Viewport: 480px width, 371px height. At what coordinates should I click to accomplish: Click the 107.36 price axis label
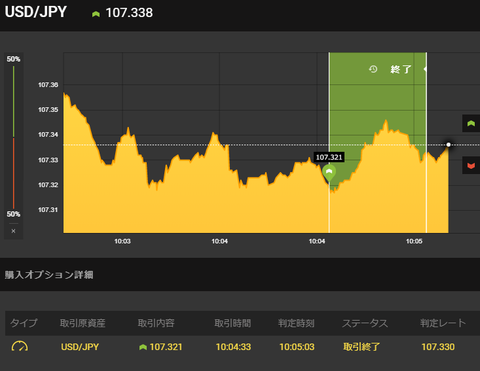[48, 85]
